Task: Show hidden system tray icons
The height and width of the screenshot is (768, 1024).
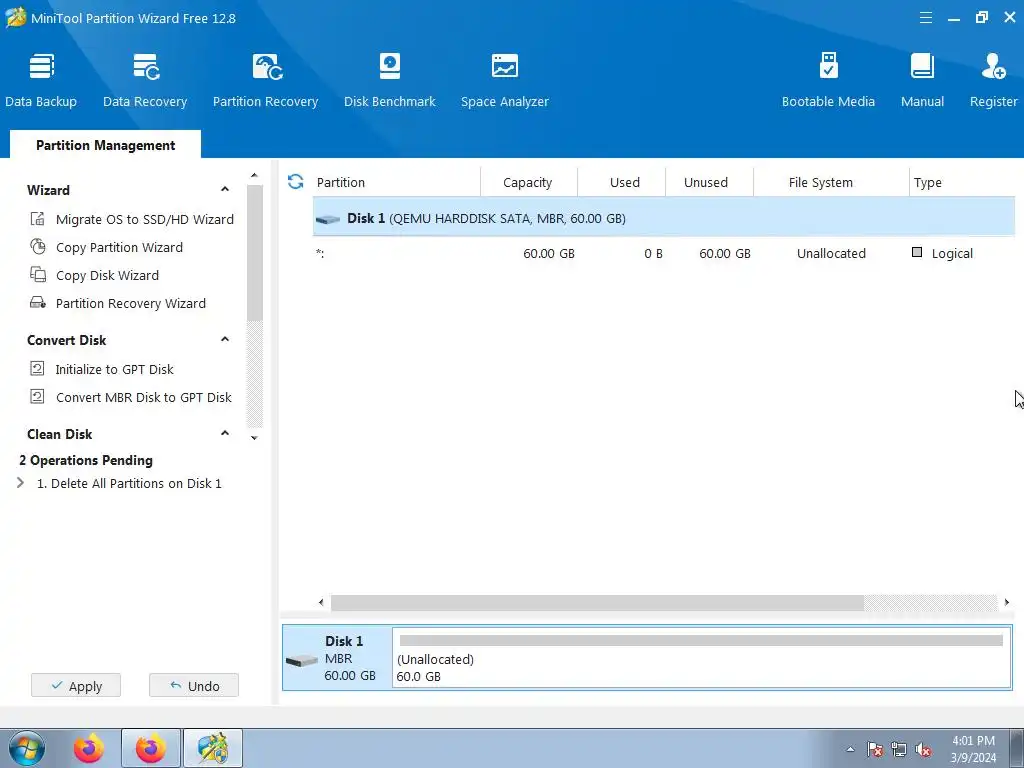Action: coord(850,750)
